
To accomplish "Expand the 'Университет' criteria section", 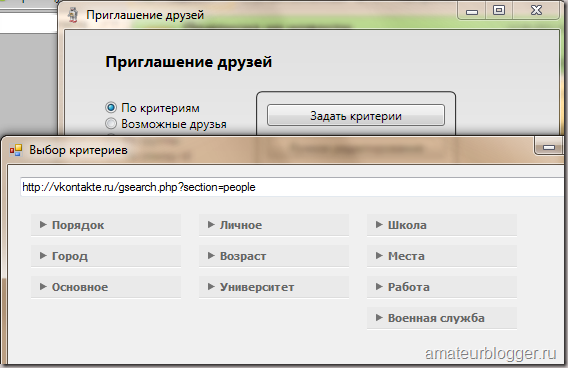I will (274, 287).
